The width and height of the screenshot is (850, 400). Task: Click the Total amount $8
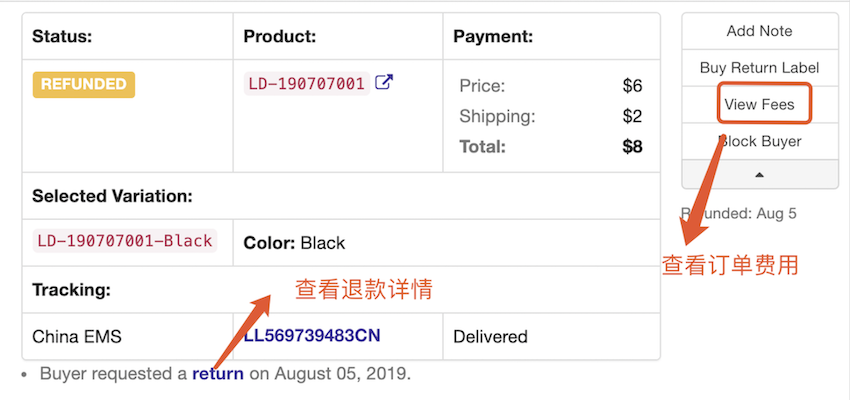click(x=632, y=147)
